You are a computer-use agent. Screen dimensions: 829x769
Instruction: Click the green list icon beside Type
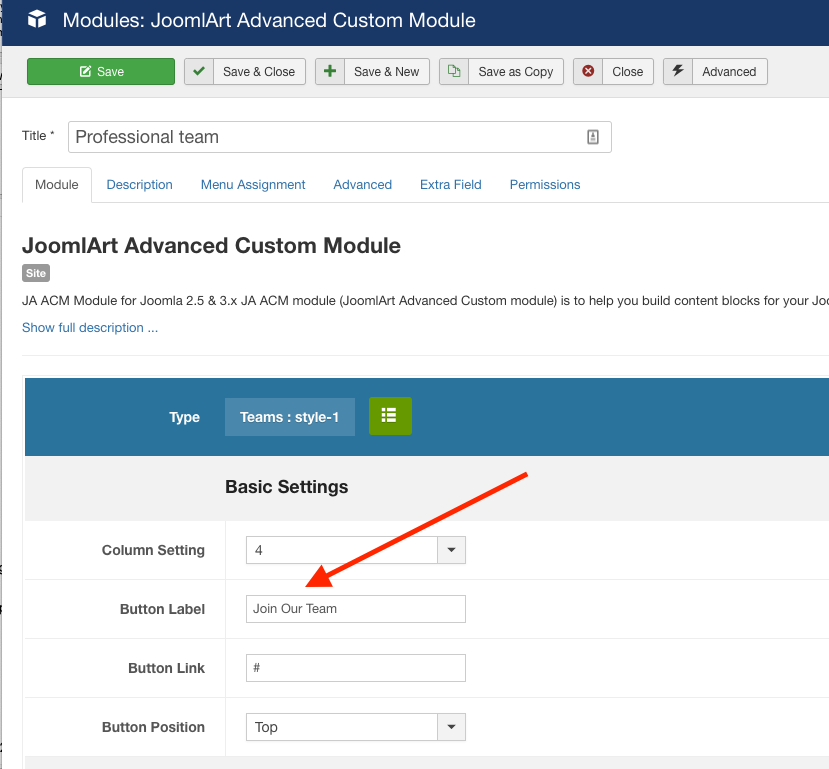click(x=390, y=417)
